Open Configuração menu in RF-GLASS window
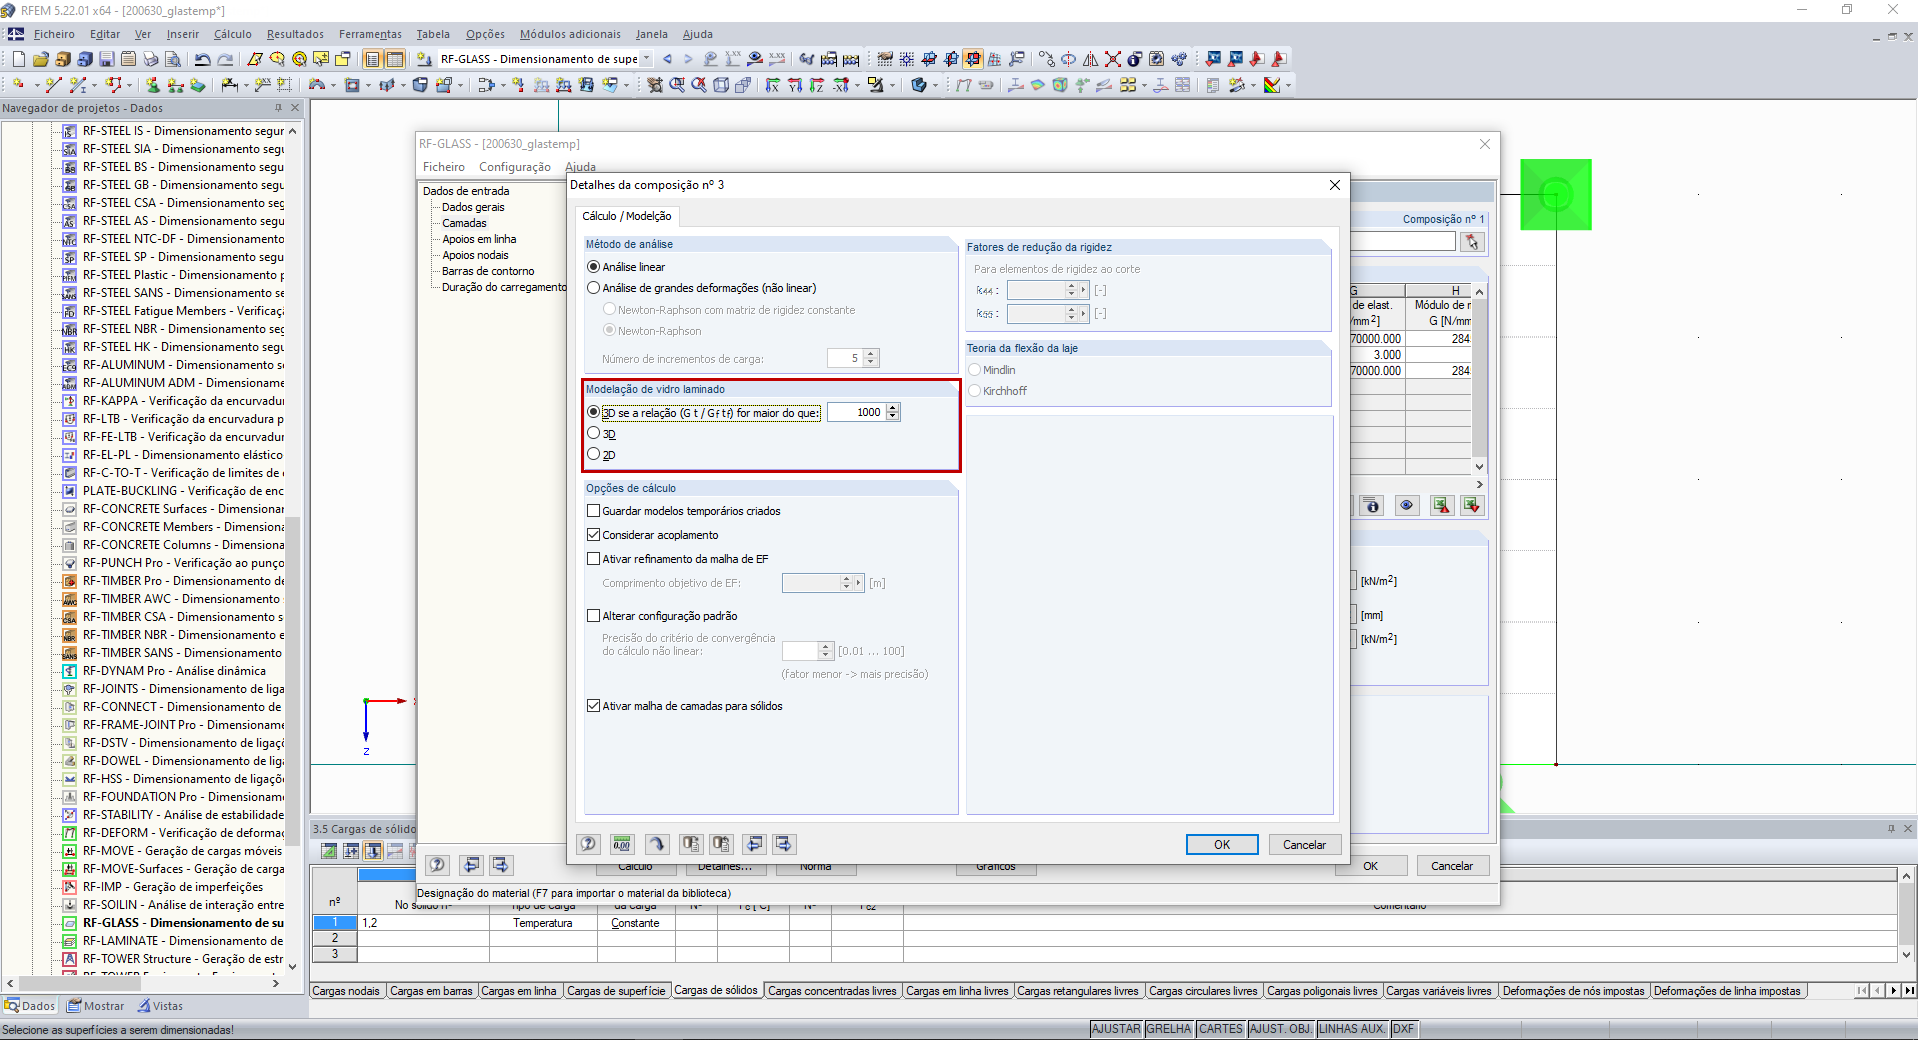This screenshot has height=1040, width=1918. point(515,167)
